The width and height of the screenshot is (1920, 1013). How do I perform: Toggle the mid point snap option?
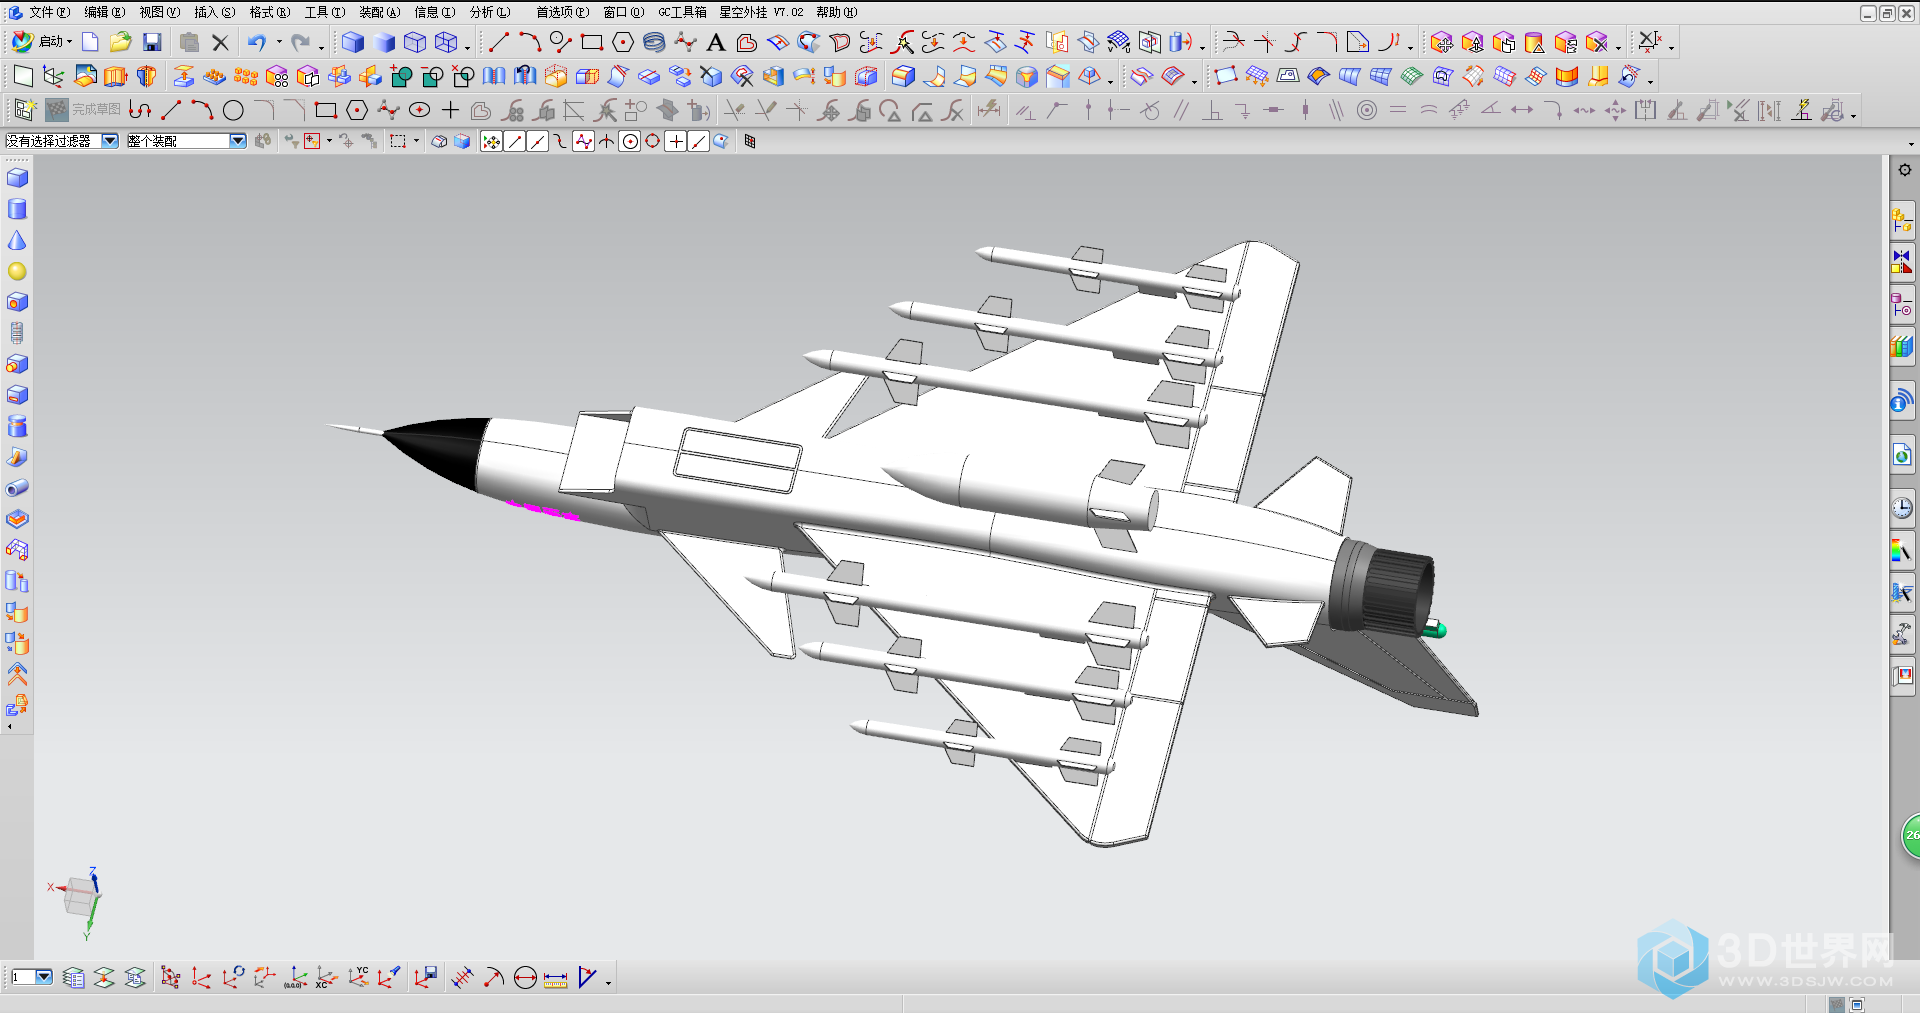537,141
